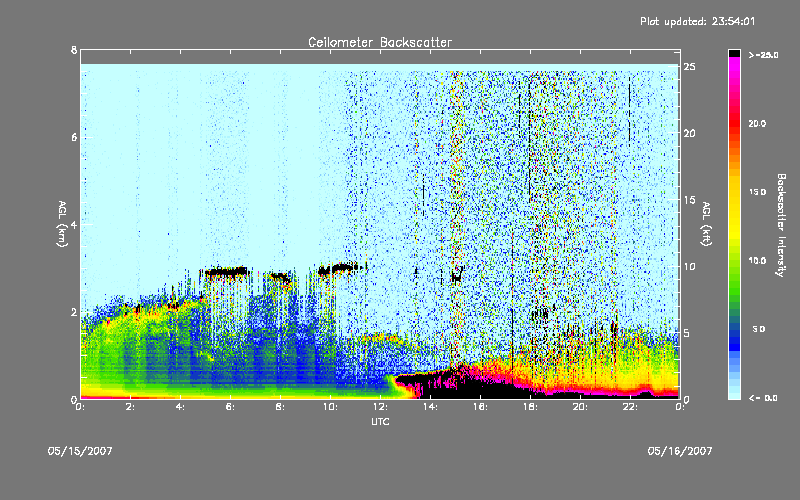
Task: Click the "8" km tick on left axis
Action: tap(74, 50)
